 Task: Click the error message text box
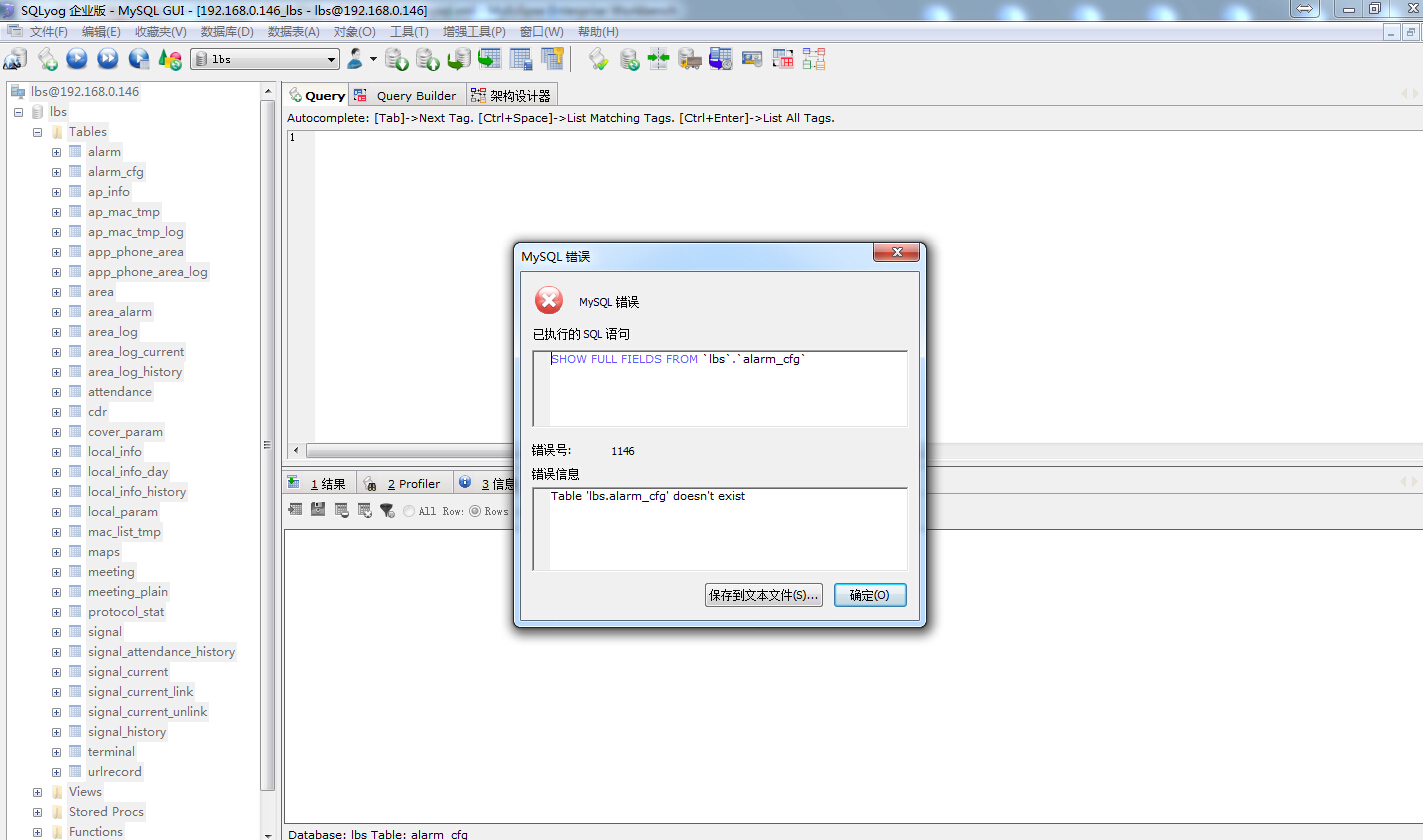[720, 529]
